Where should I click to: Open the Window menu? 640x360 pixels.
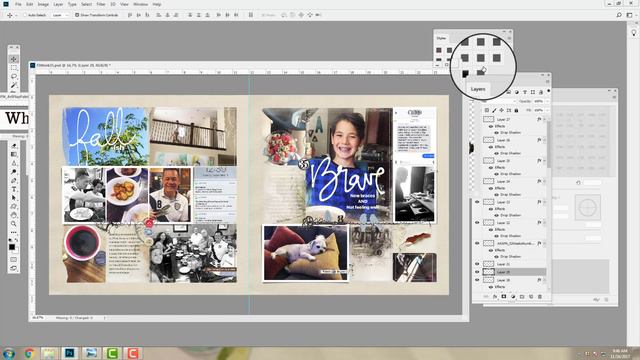point(141,4)
